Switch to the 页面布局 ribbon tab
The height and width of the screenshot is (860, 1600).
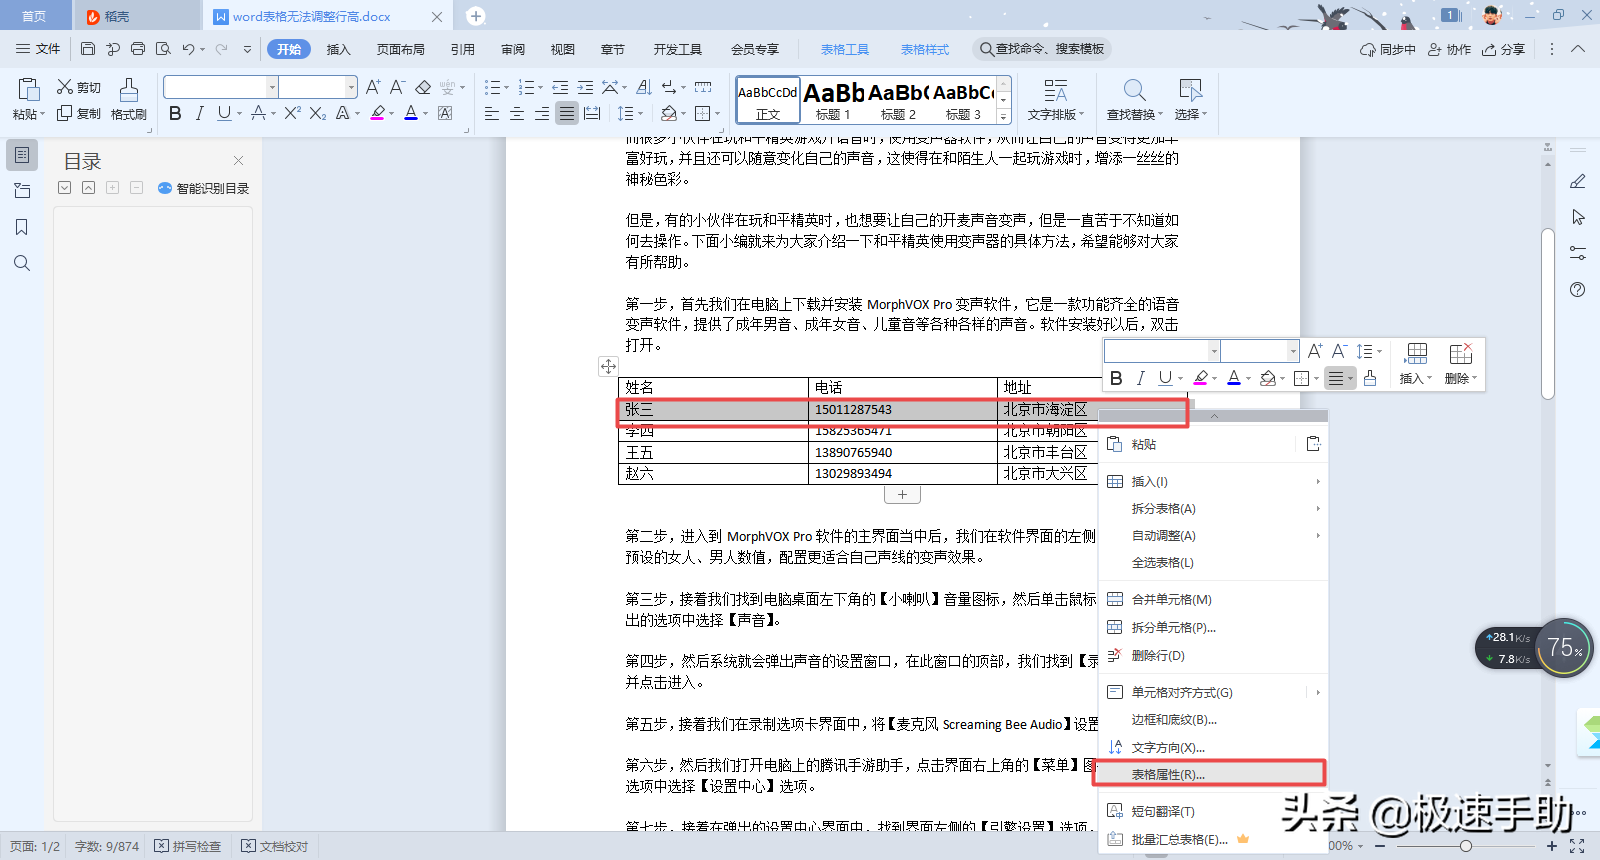click(401, 49)
